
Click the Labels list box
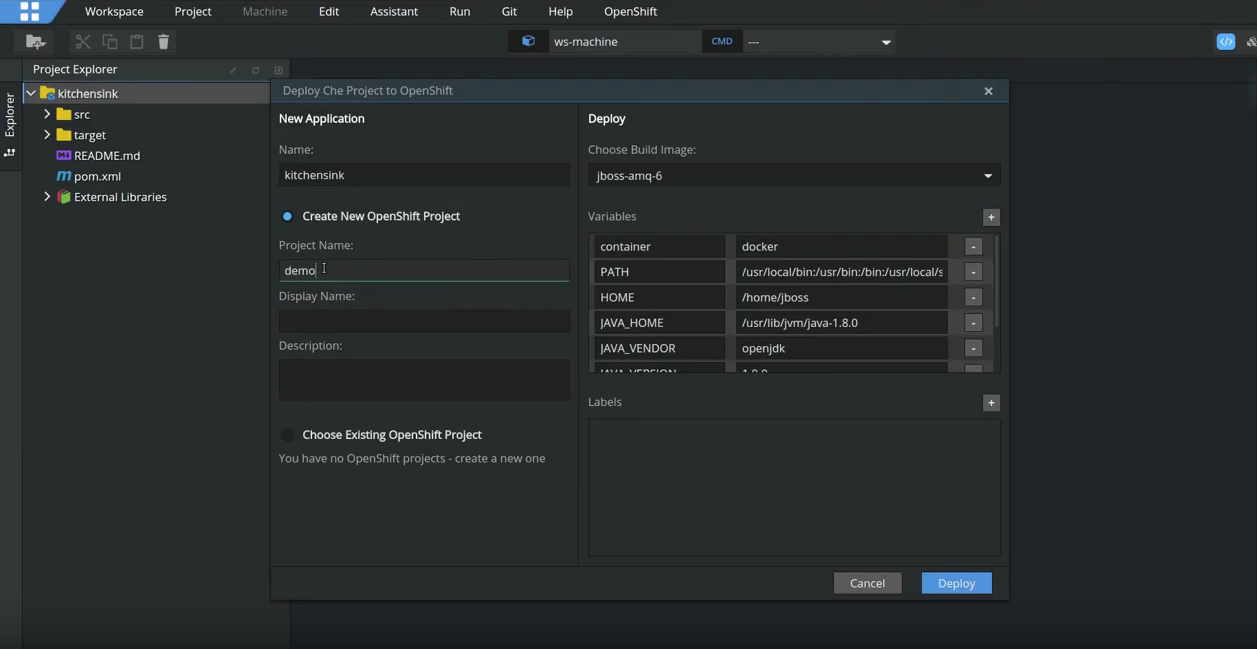pos(794,487)
